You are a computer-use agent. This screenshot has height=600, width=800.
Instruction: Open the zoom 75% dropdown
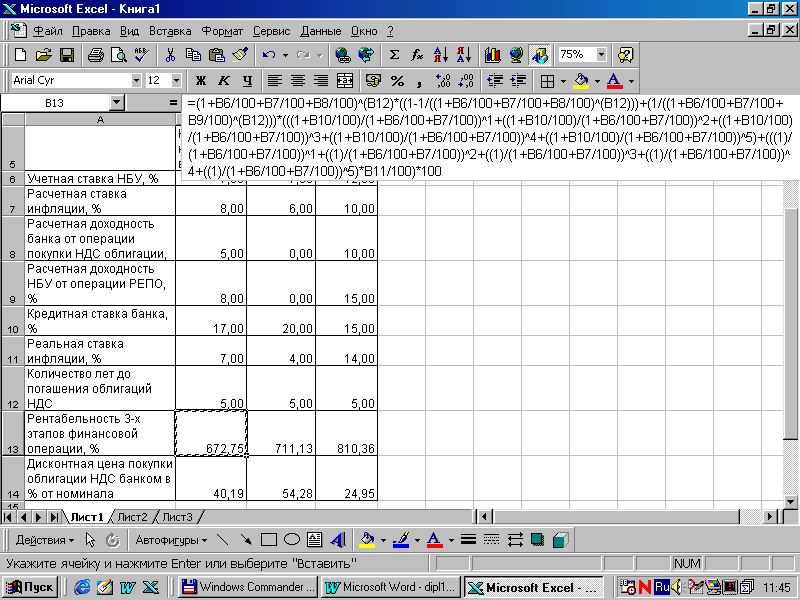click(602, 55)
